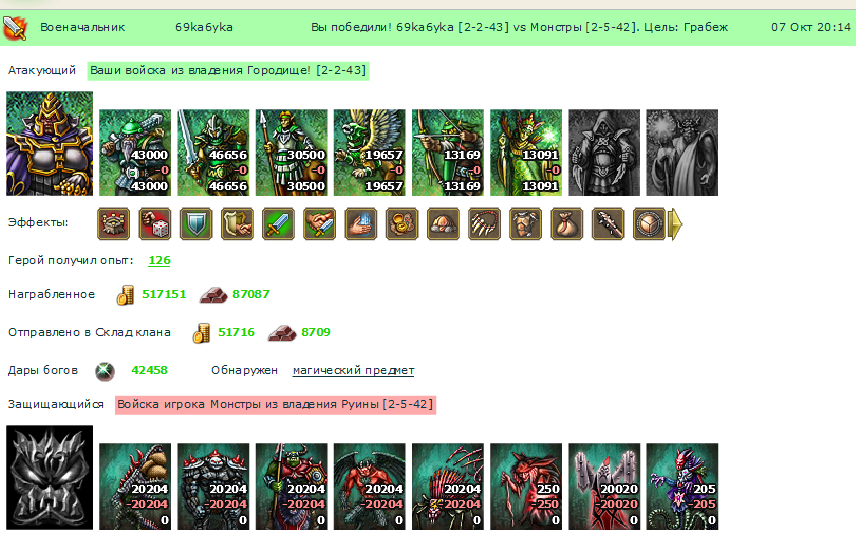Screen dimensions: 856x535
Task: Click the tied sack effect icon
Action: tap(567, 224)
